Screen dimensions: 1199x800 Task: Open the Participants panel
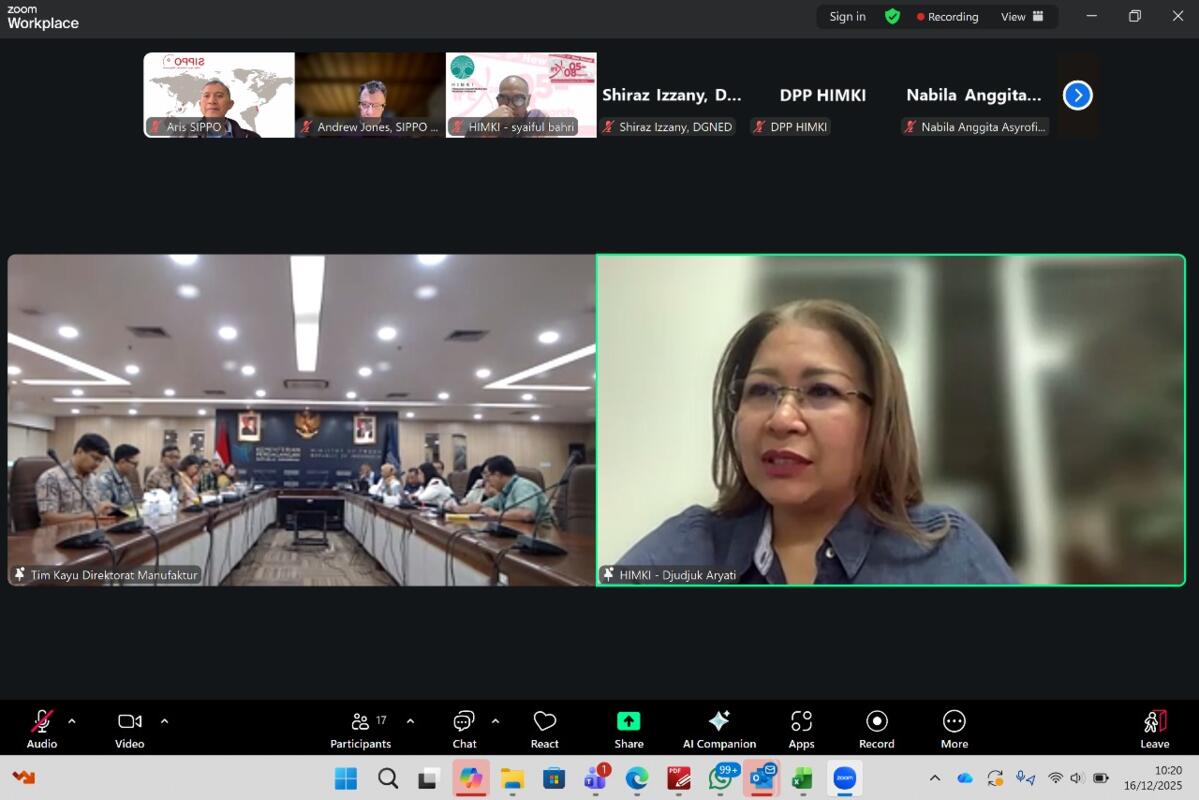click(360, 729)
